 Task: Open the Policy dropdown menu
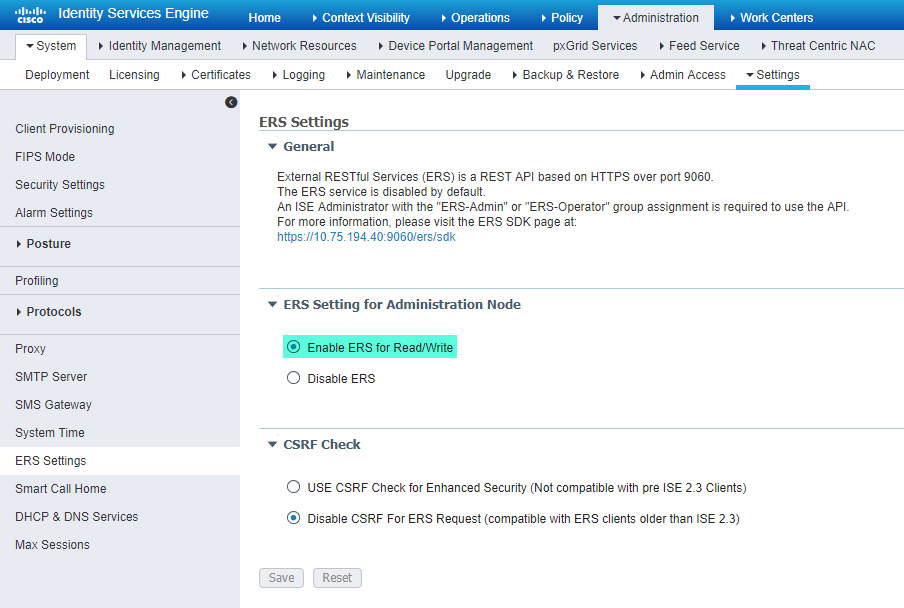[562, 18]
